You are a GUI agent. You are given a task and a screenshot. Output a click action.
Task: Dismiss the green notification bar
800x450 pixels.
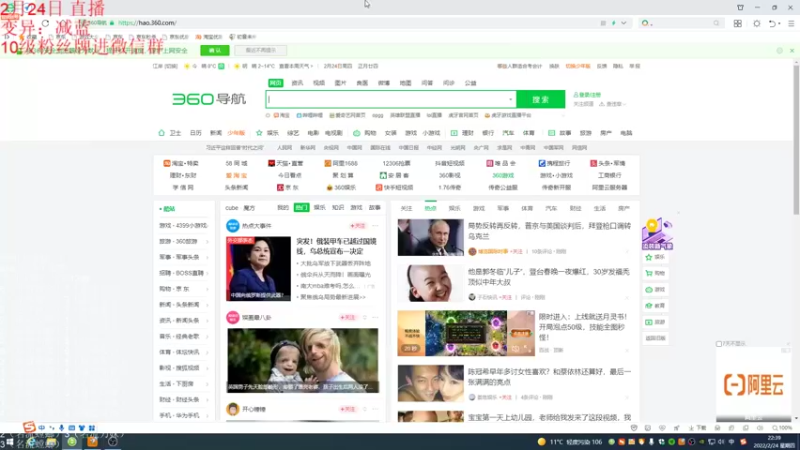point(792,51)
